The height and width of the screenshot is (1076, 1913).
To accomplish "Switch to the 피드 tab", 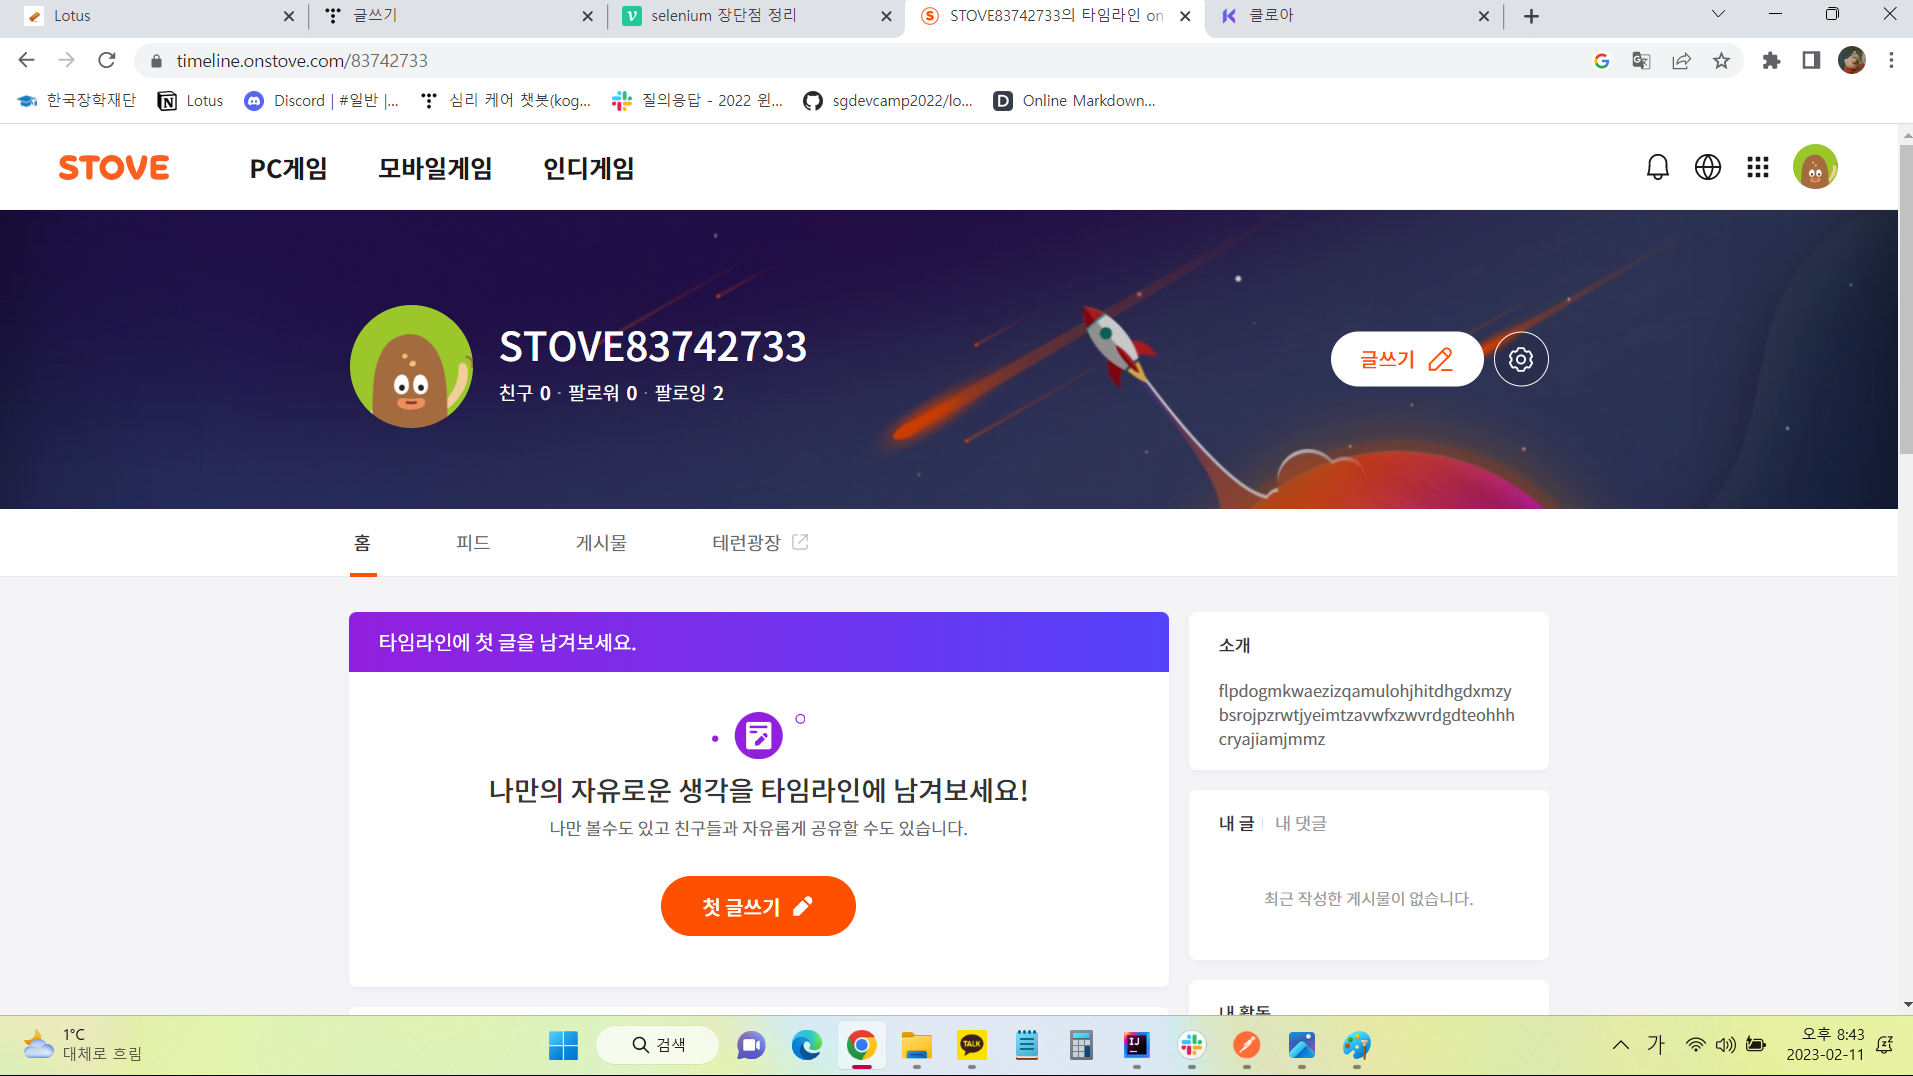I will [x=473, y=543].
